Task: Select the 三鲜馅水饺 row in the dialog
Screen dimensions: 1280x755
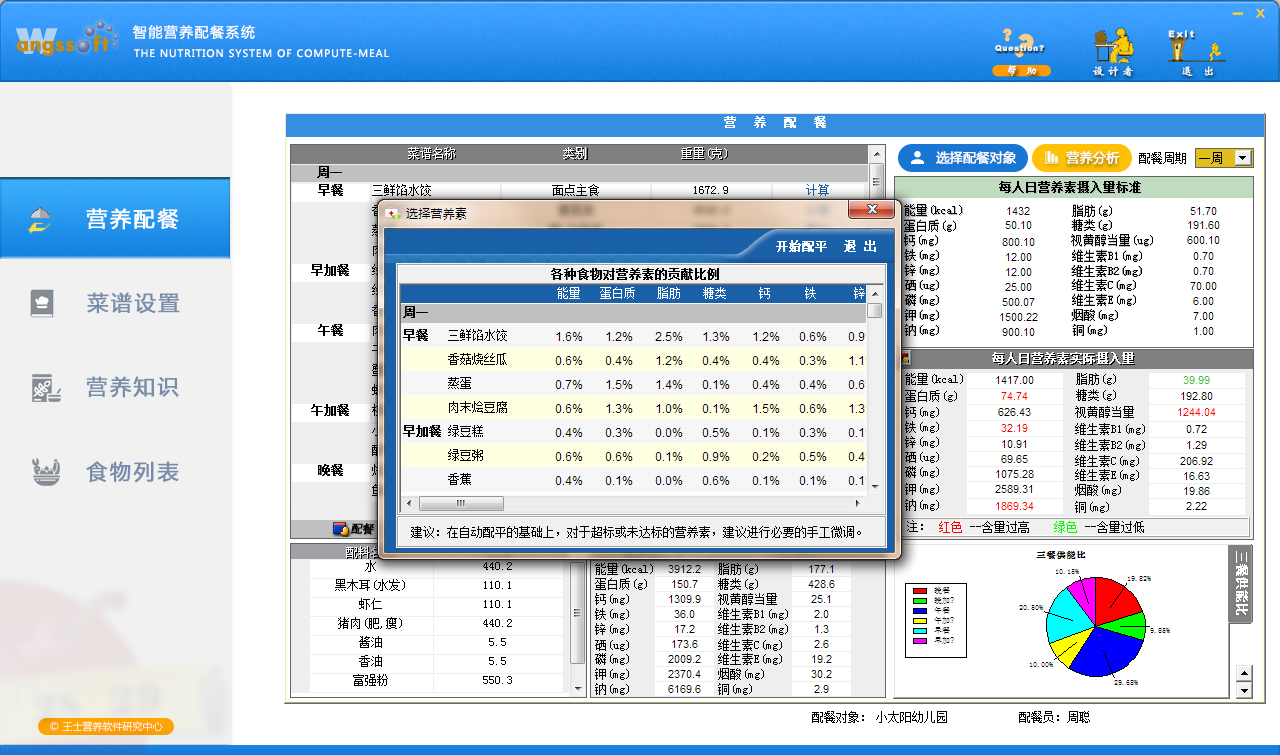Action: [633, 336]
